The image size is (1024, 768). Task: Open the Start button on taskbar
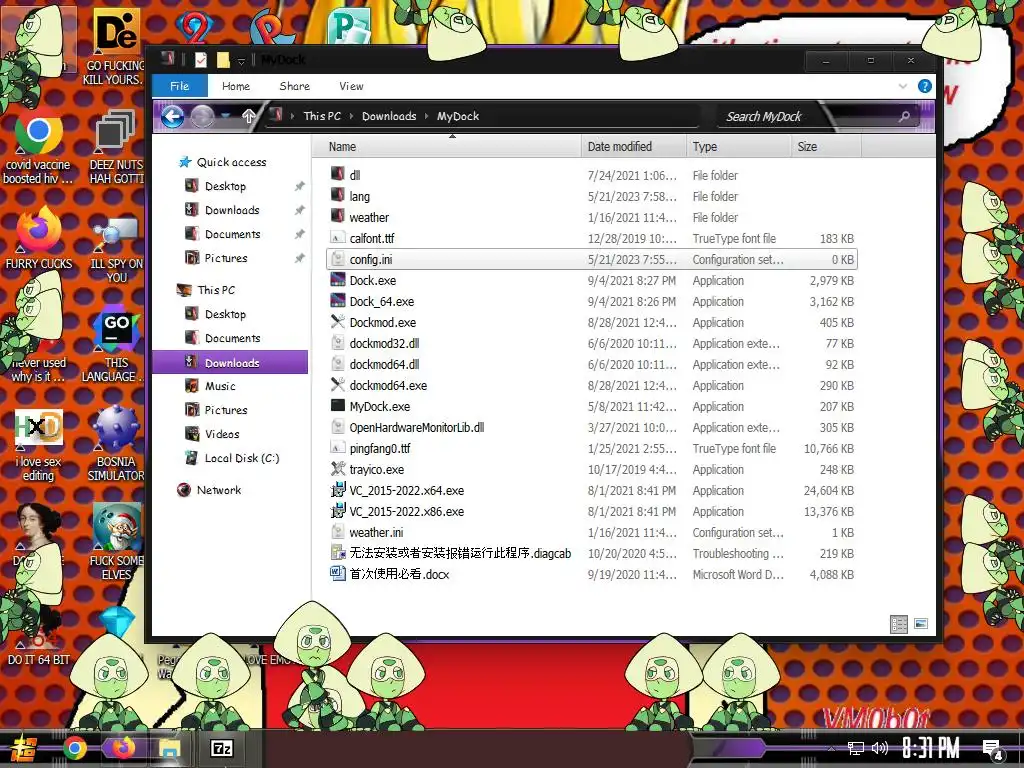click(x=24, y=748)
